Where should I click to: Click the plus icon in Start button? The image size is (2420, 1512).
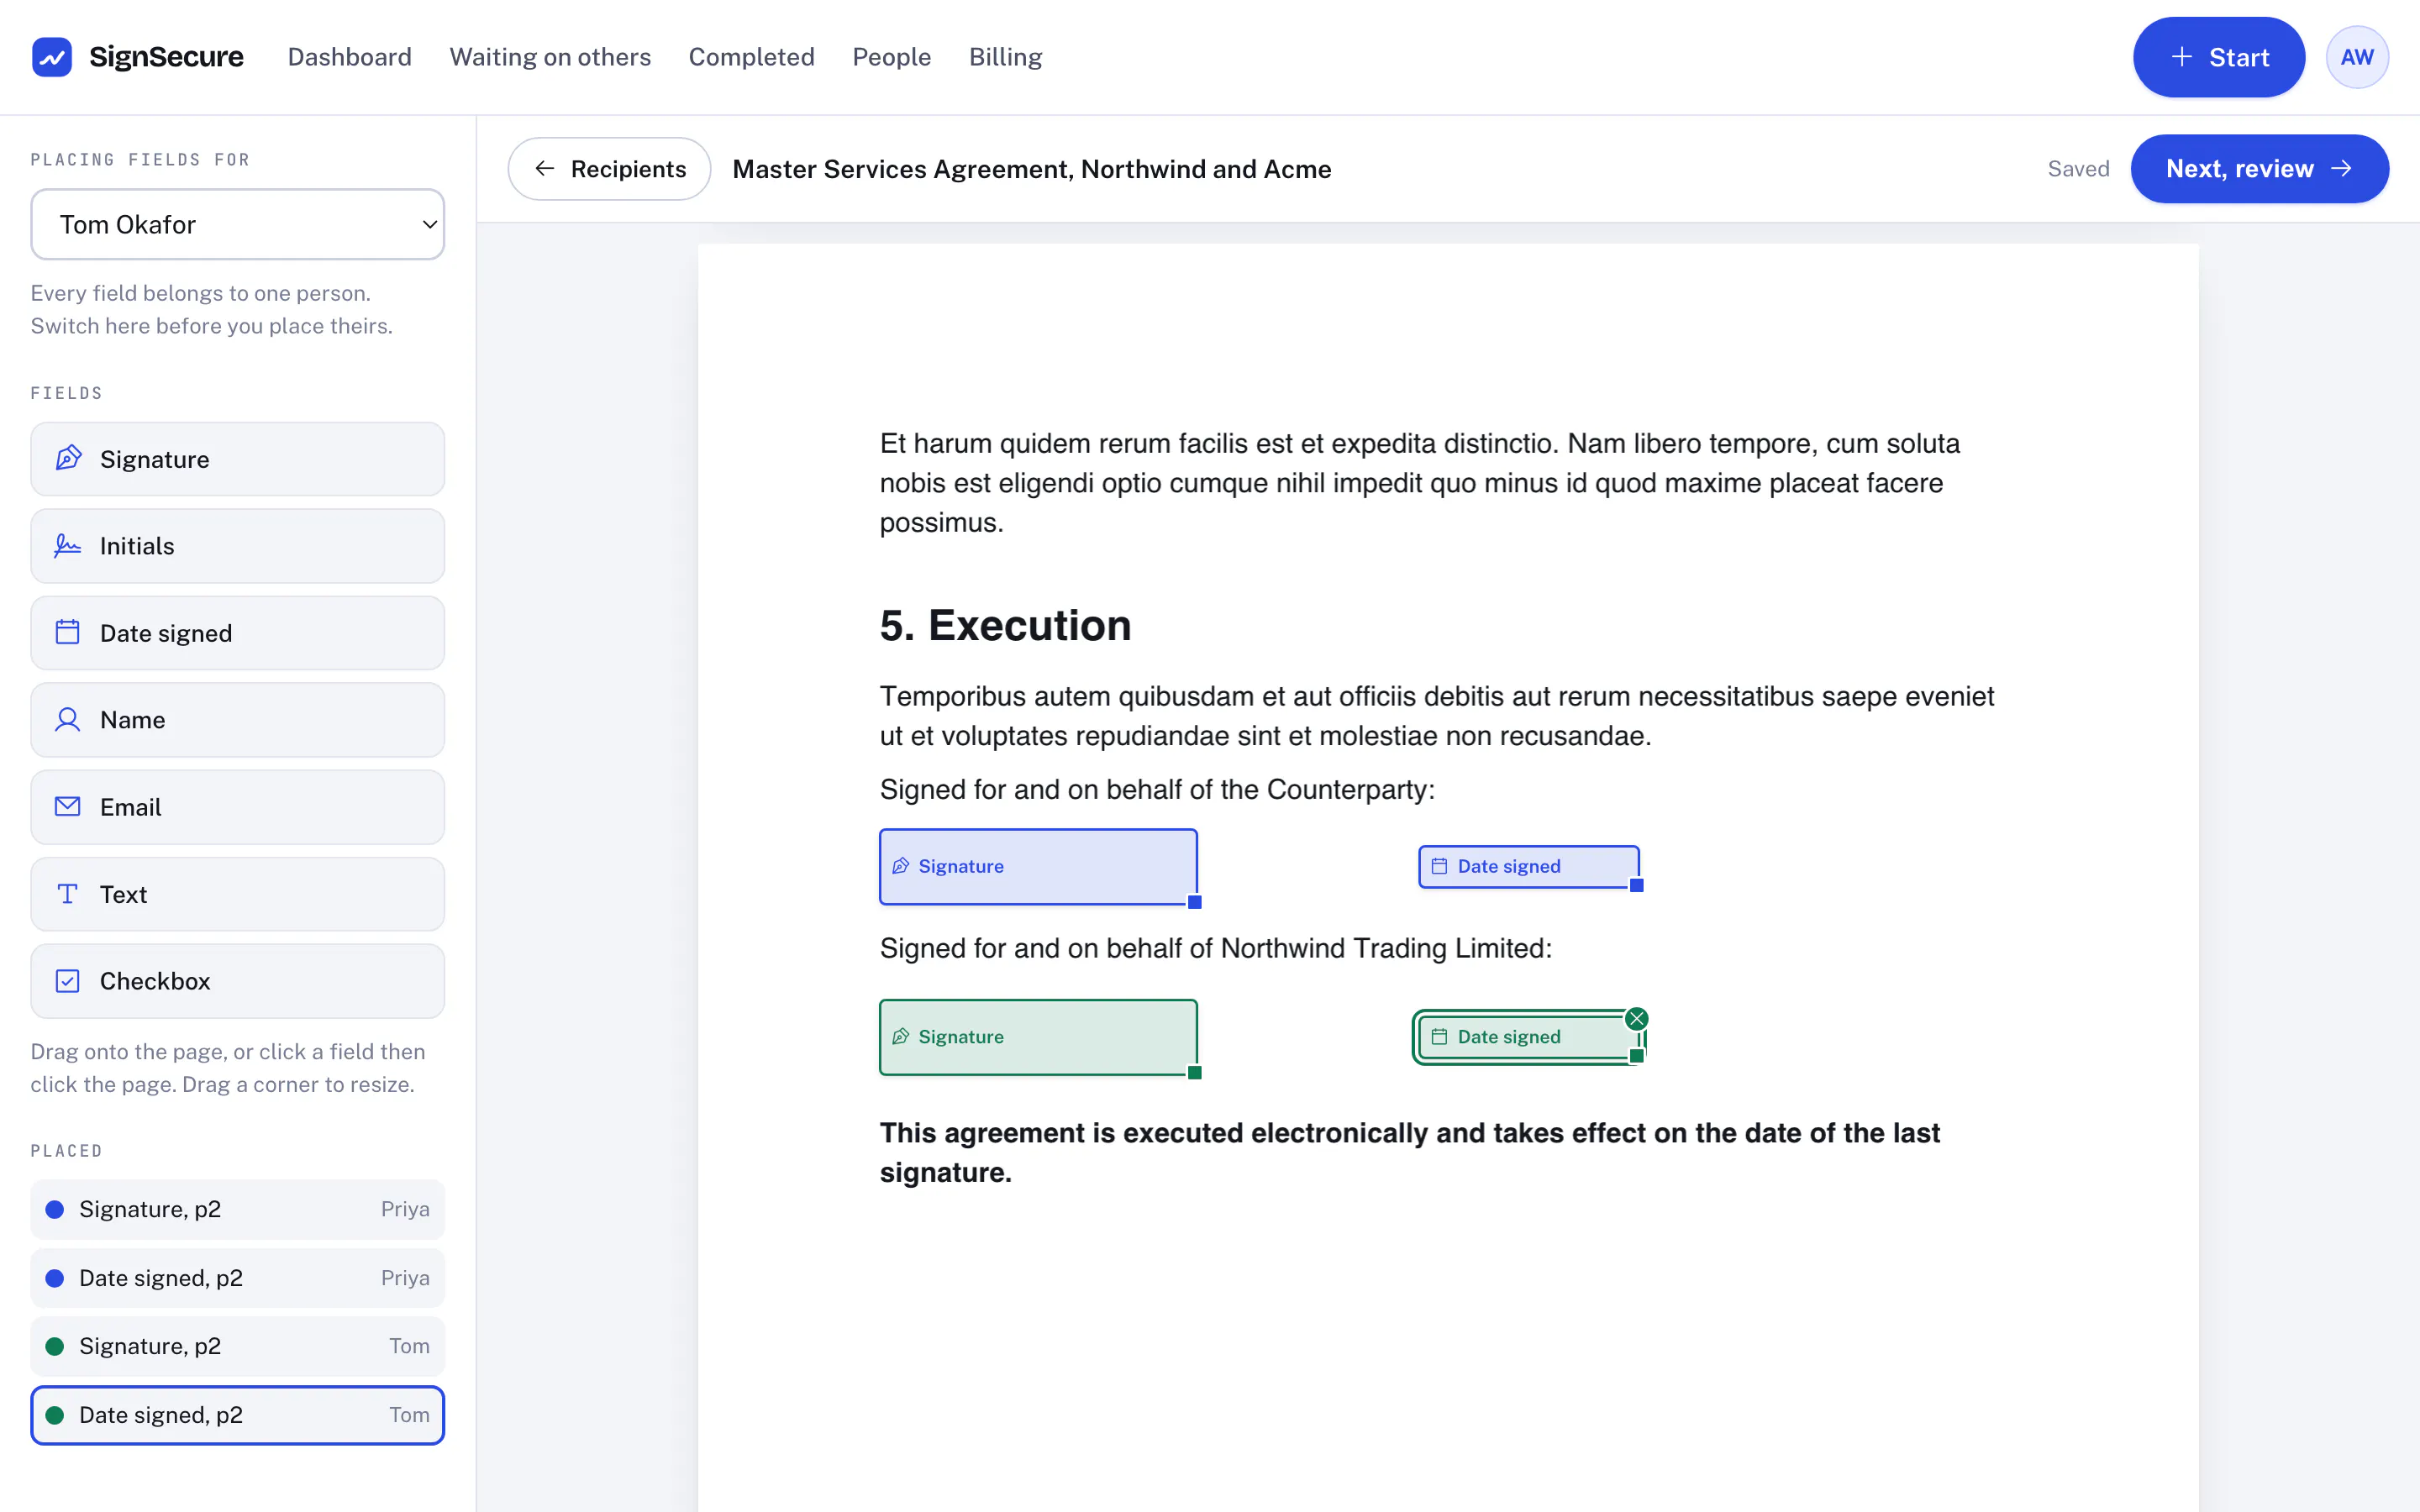click(x=2182, y=57)
